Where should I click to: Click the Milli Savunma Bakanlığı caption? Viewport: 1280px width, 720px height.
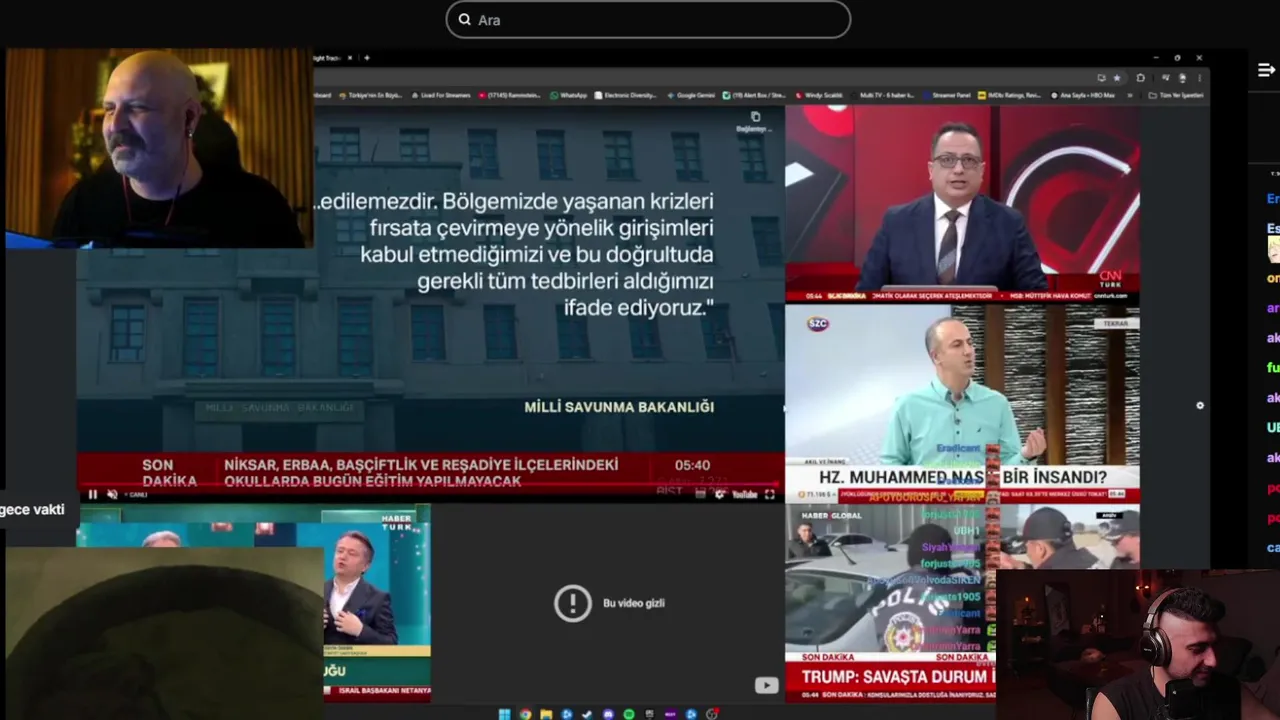click(619, 407)
